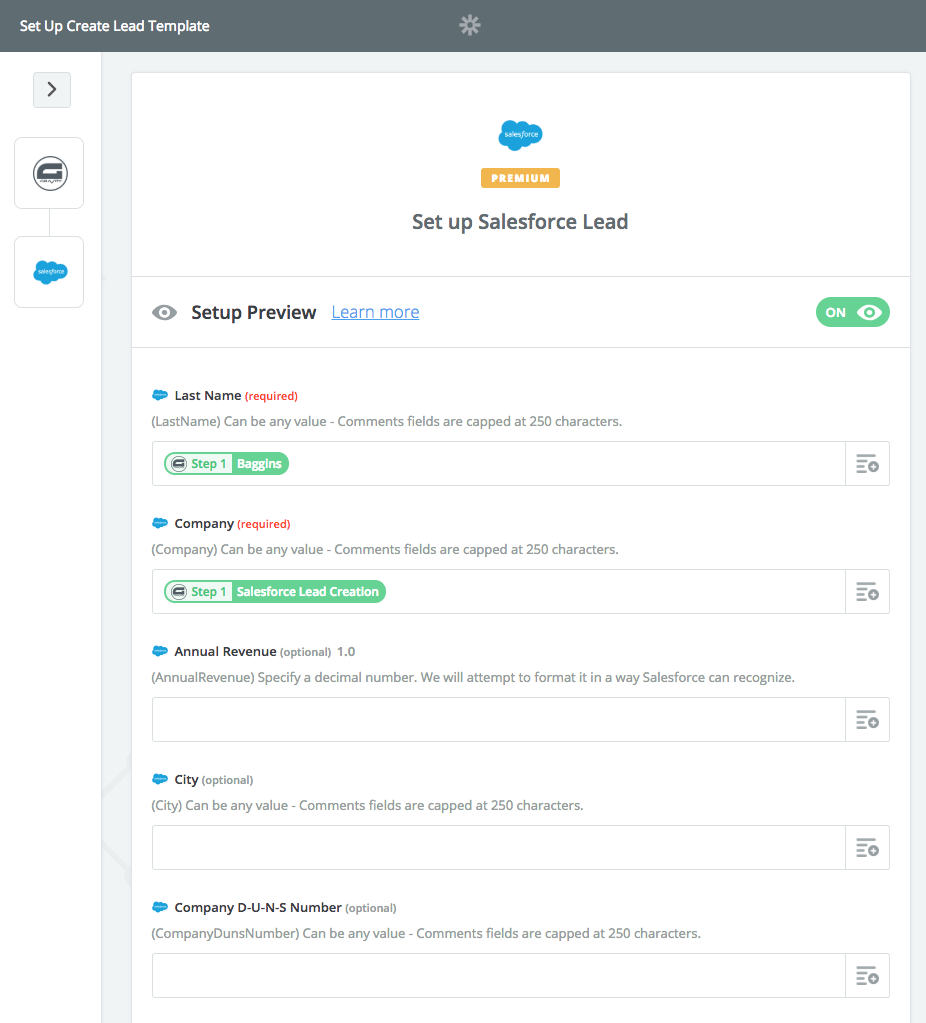Open insert-field menu for Company D-U-N-S Number

867,975
